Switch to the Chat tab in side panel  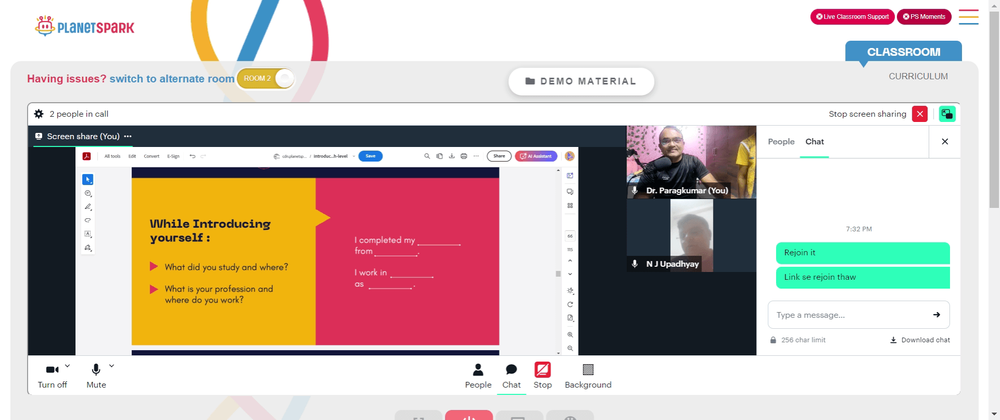coord(814,141)
